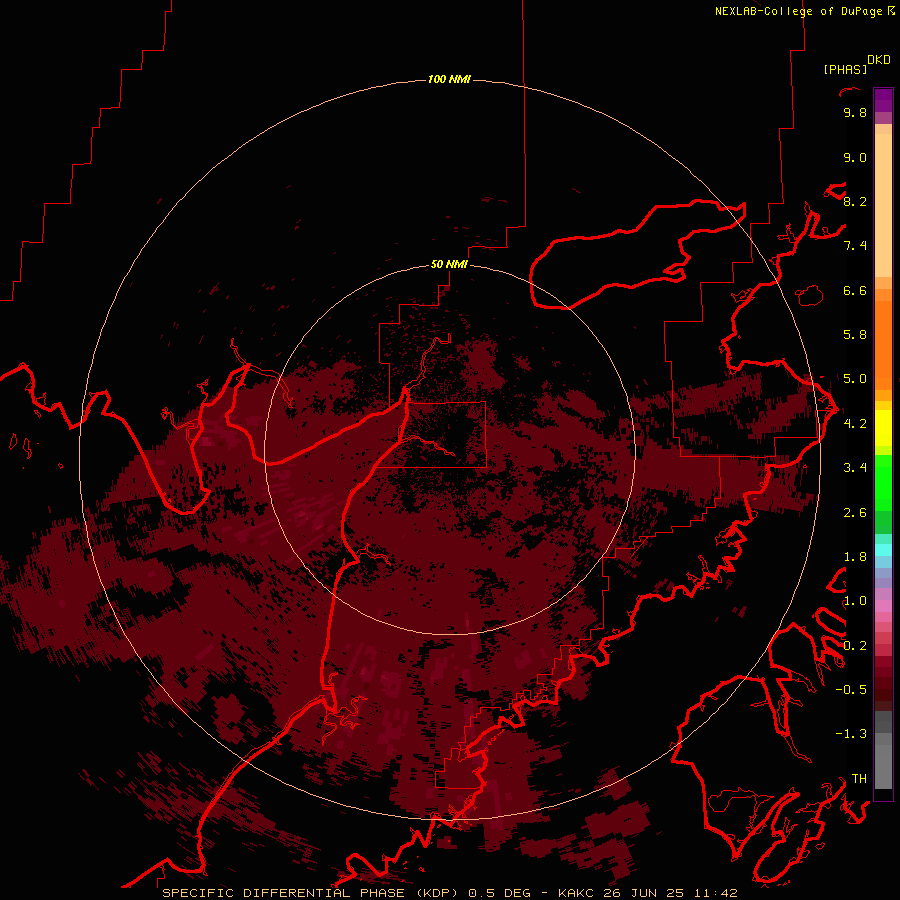
Task: Click the 4.2 value on the scale
Action: [x=855, y=424]
